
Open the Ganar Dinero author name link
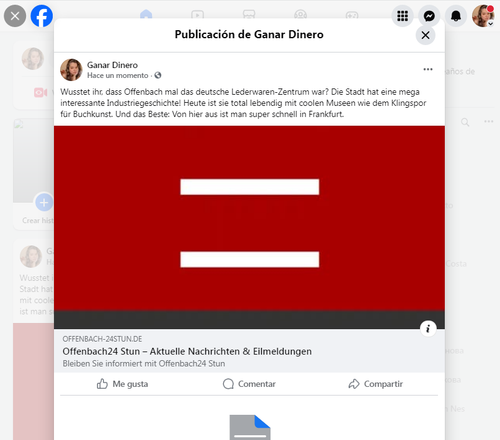tap(112, 65)
